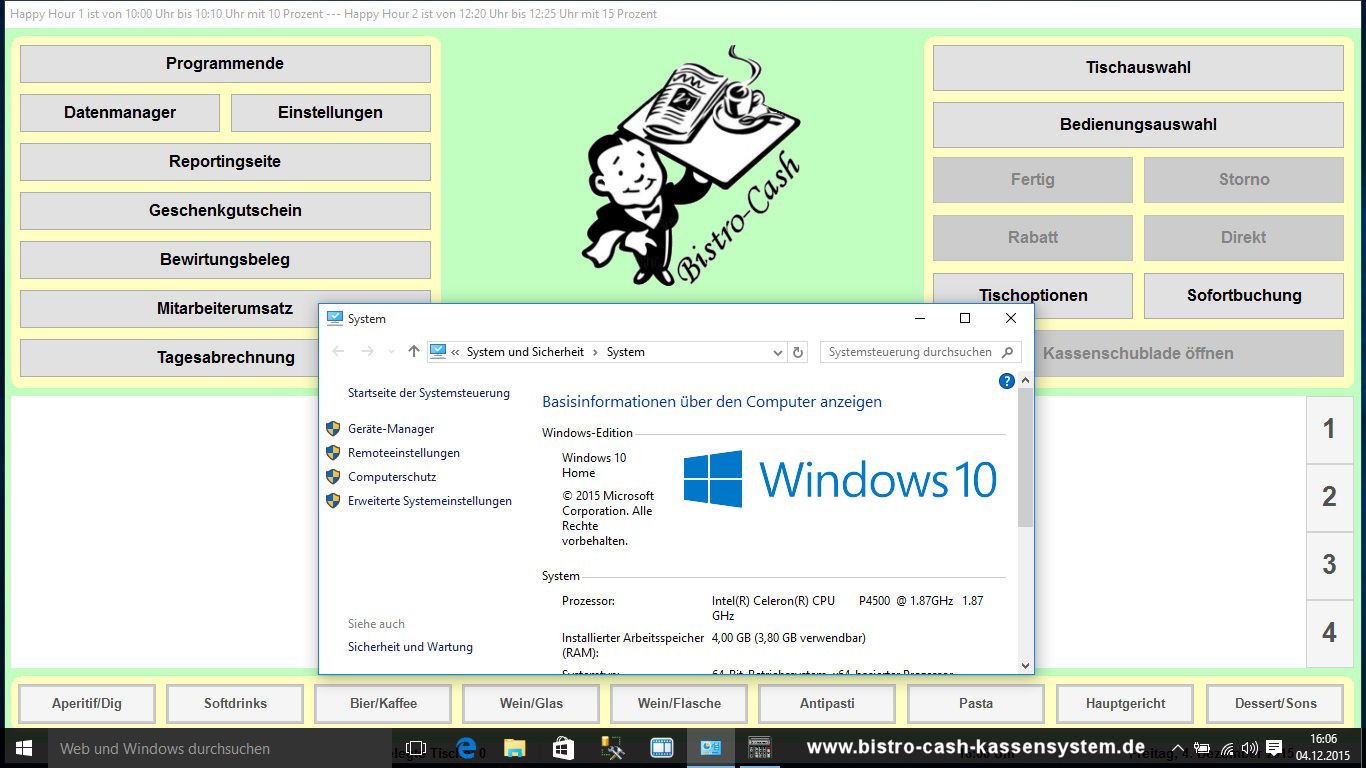Open recent locations dropdown next to forward arrow

click(391, 352)
